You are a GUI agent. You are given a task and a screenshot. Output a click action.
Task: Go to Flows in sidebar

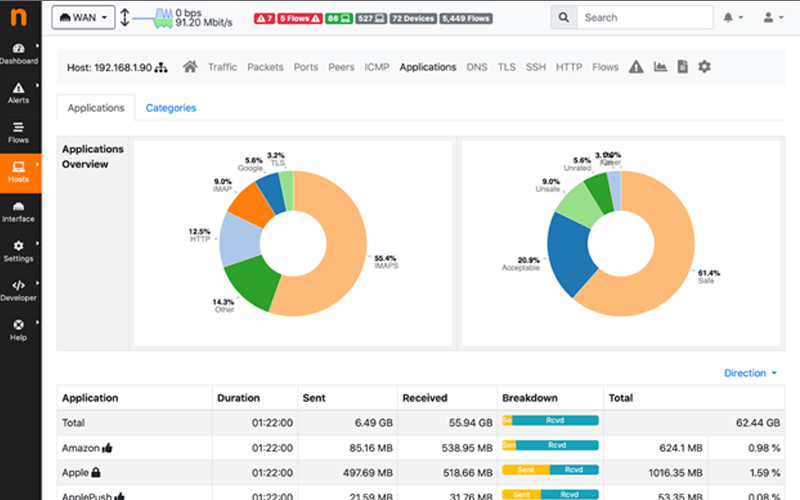[20, 132]
